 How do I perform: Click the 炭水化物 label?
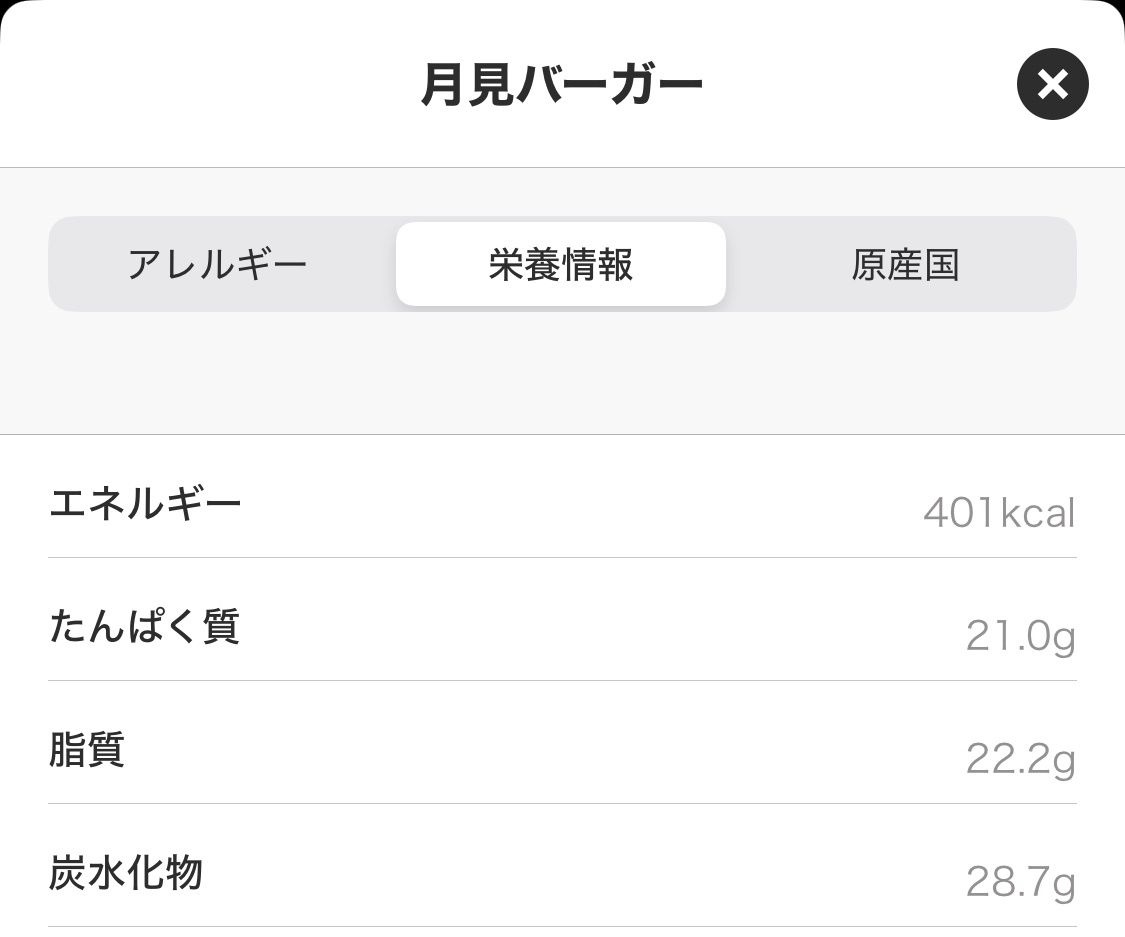click(x=126, y=873)
